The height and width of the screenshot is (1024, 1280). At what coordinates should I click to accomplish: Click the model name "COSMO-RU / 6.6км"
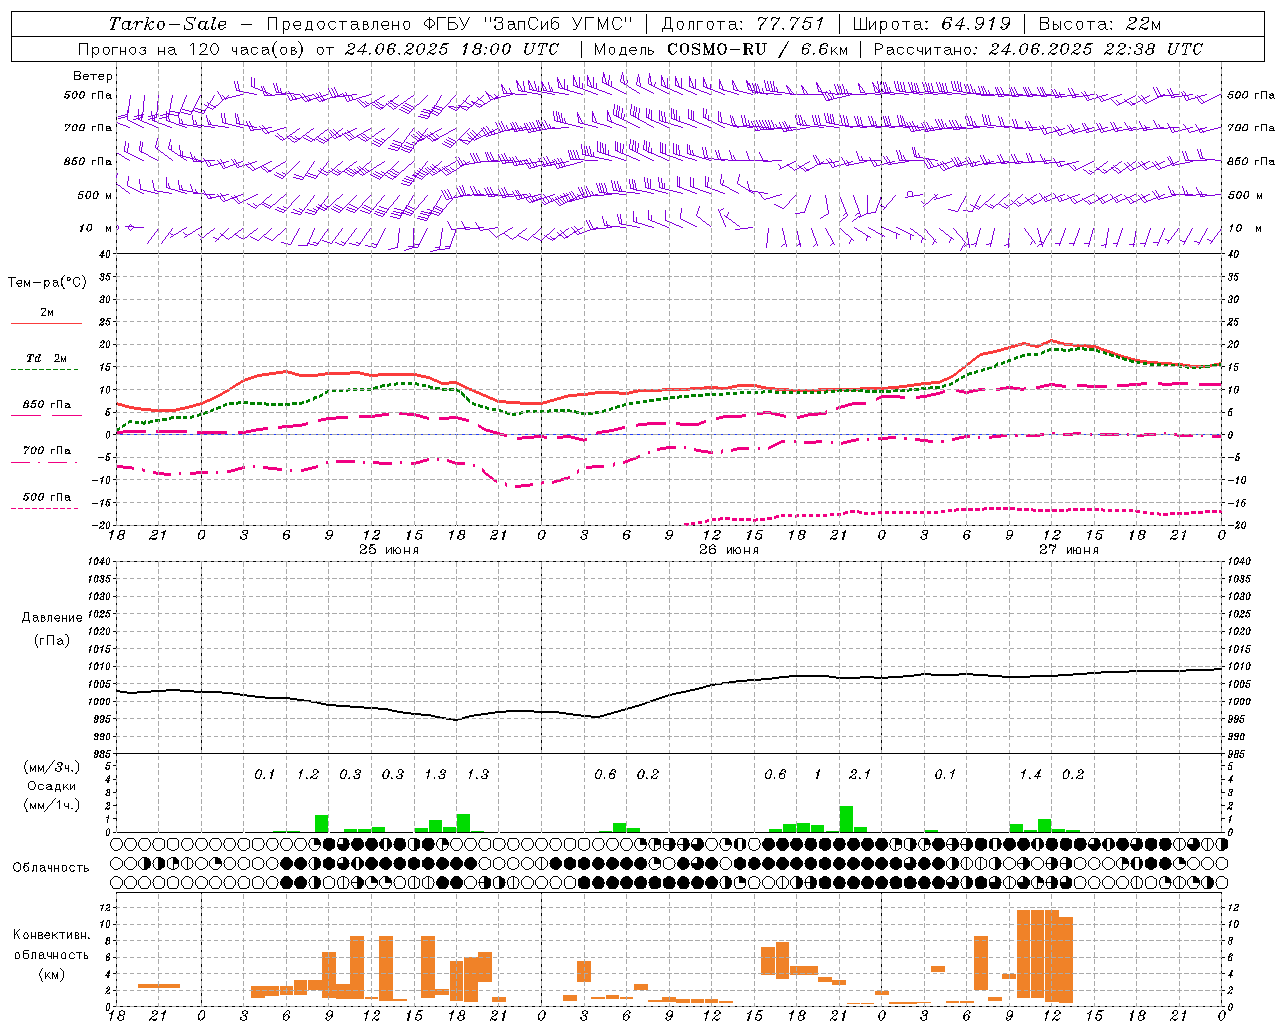pos(757,49)
